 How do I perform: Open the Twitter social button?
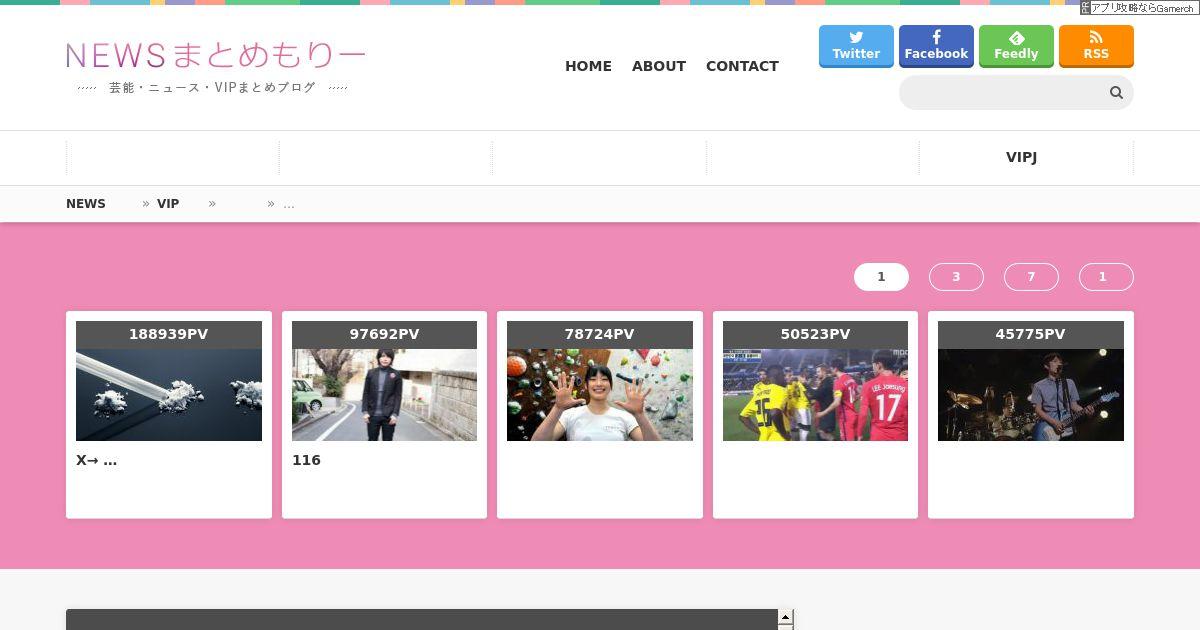pos(856,46)
